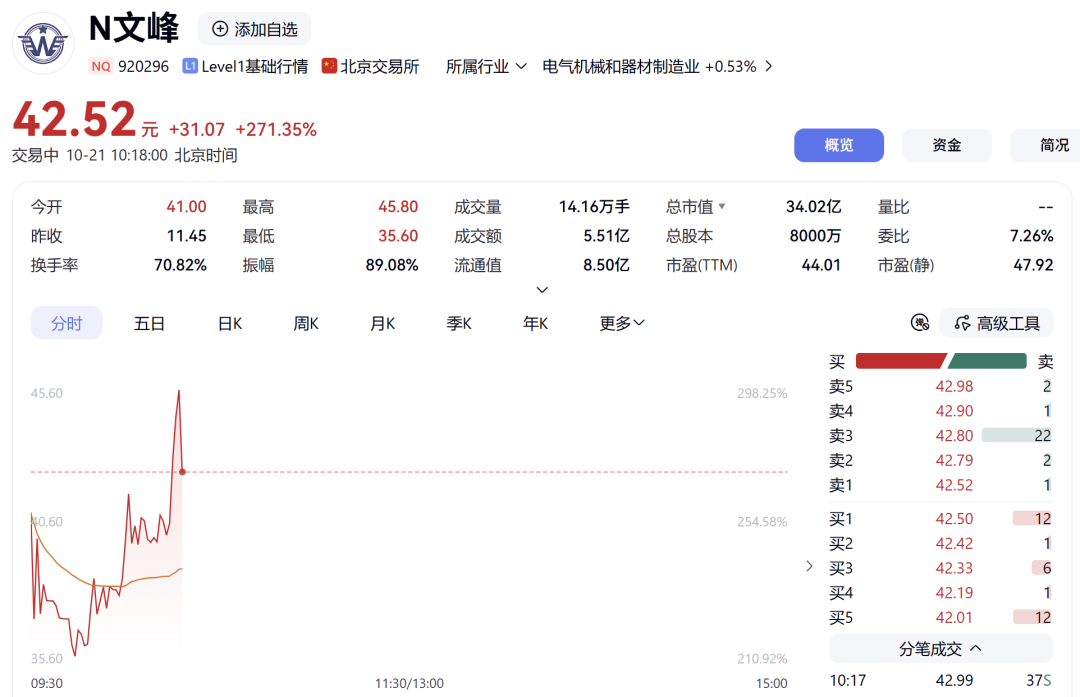Select the 日K daily candlestick tab

click(x=230, y=323)
